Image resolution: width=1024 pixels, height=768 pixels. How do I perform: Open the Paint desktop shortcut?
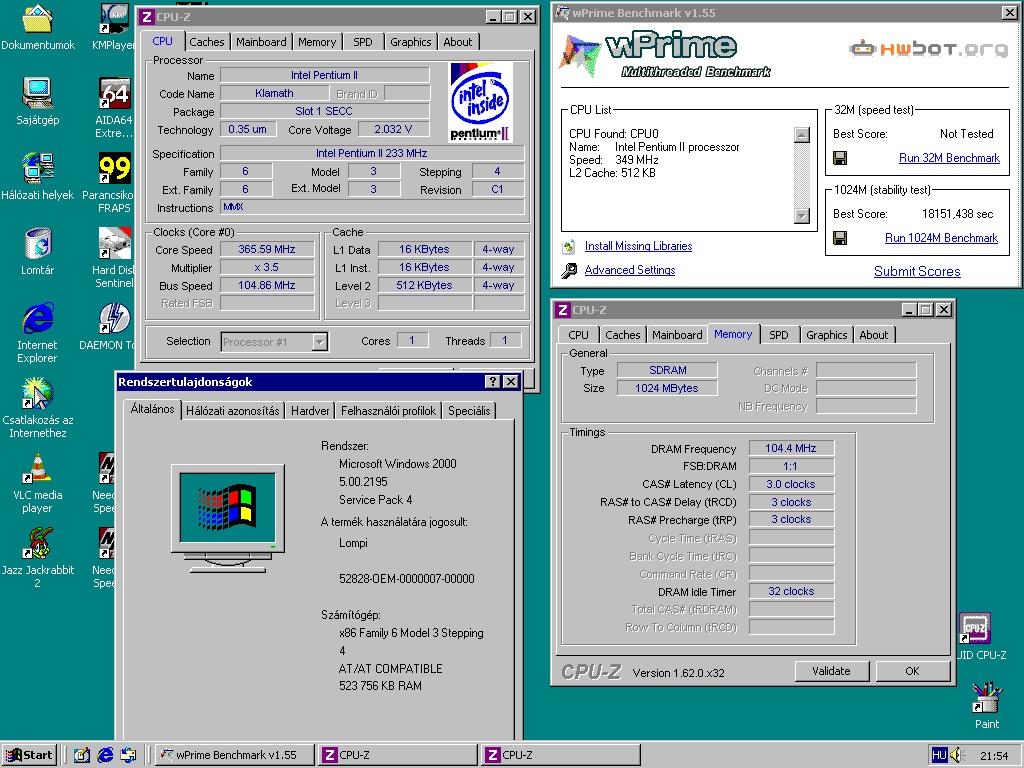(986, 697)
